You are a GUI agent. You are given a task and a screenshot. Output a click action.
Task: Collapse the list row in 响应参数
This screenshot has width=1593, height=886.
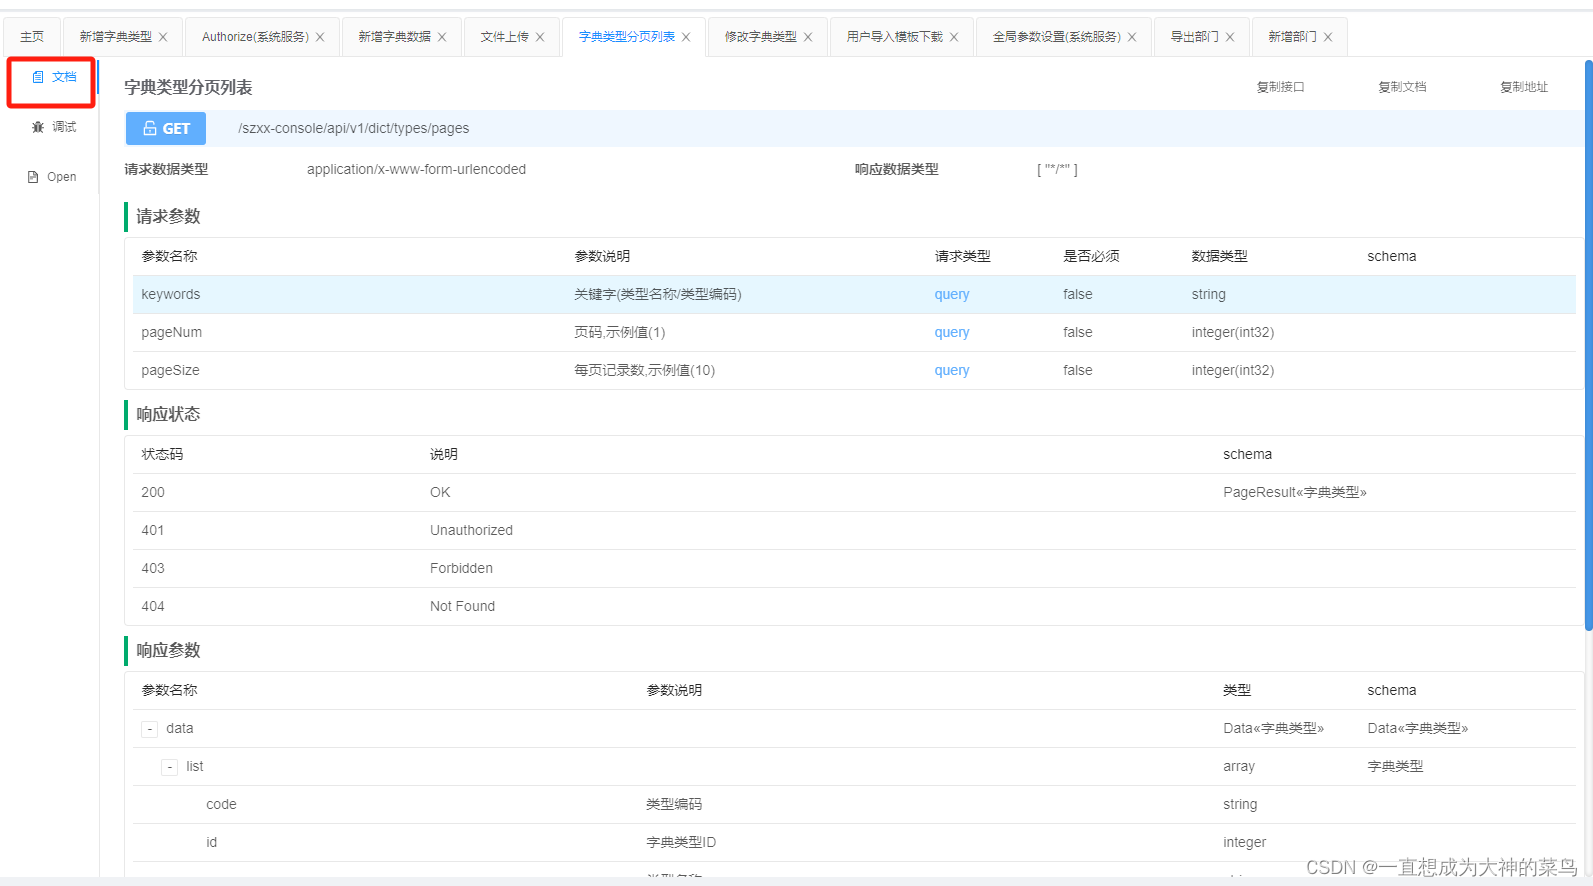[169, 767]
